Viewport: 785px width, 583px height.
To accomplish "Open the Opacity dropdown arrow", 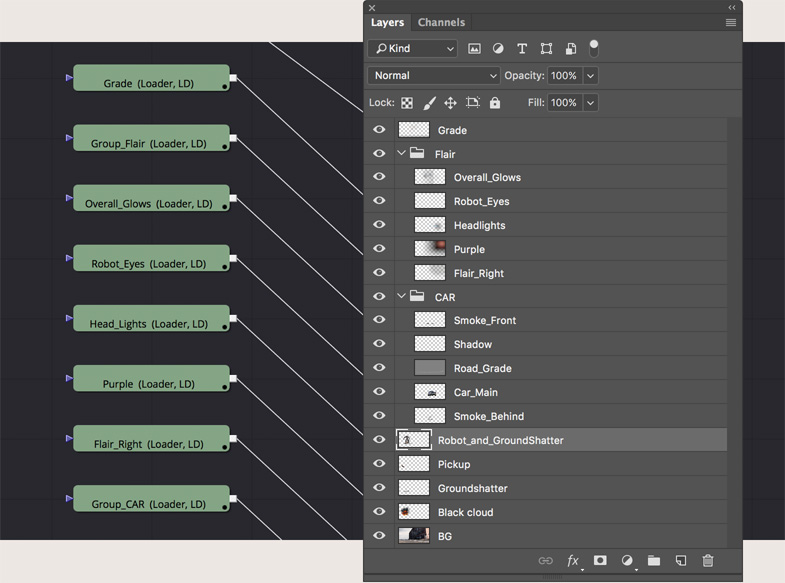I will tap(590, 76).
